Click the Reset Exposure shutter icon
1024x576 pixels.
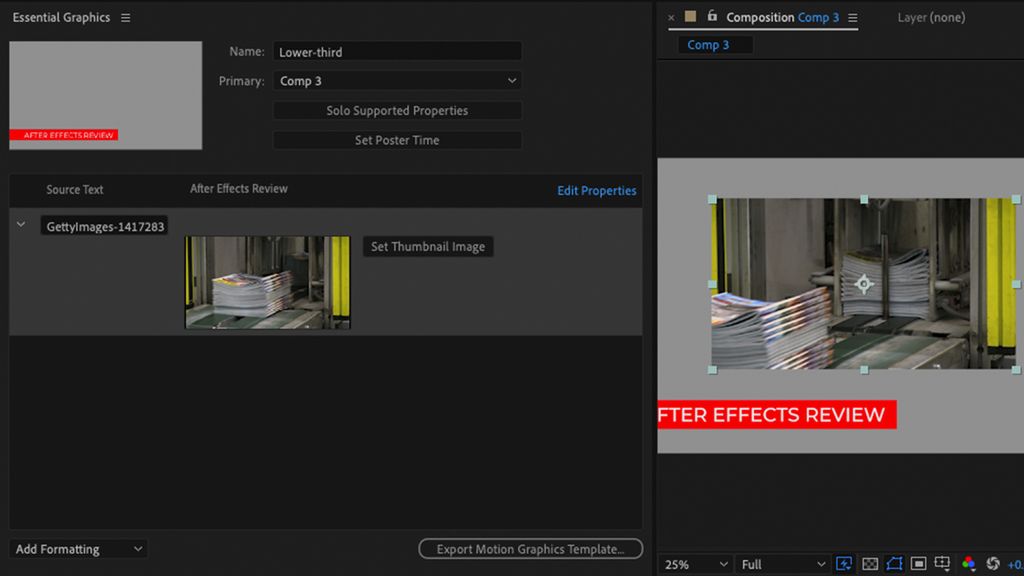pos(993,563)
